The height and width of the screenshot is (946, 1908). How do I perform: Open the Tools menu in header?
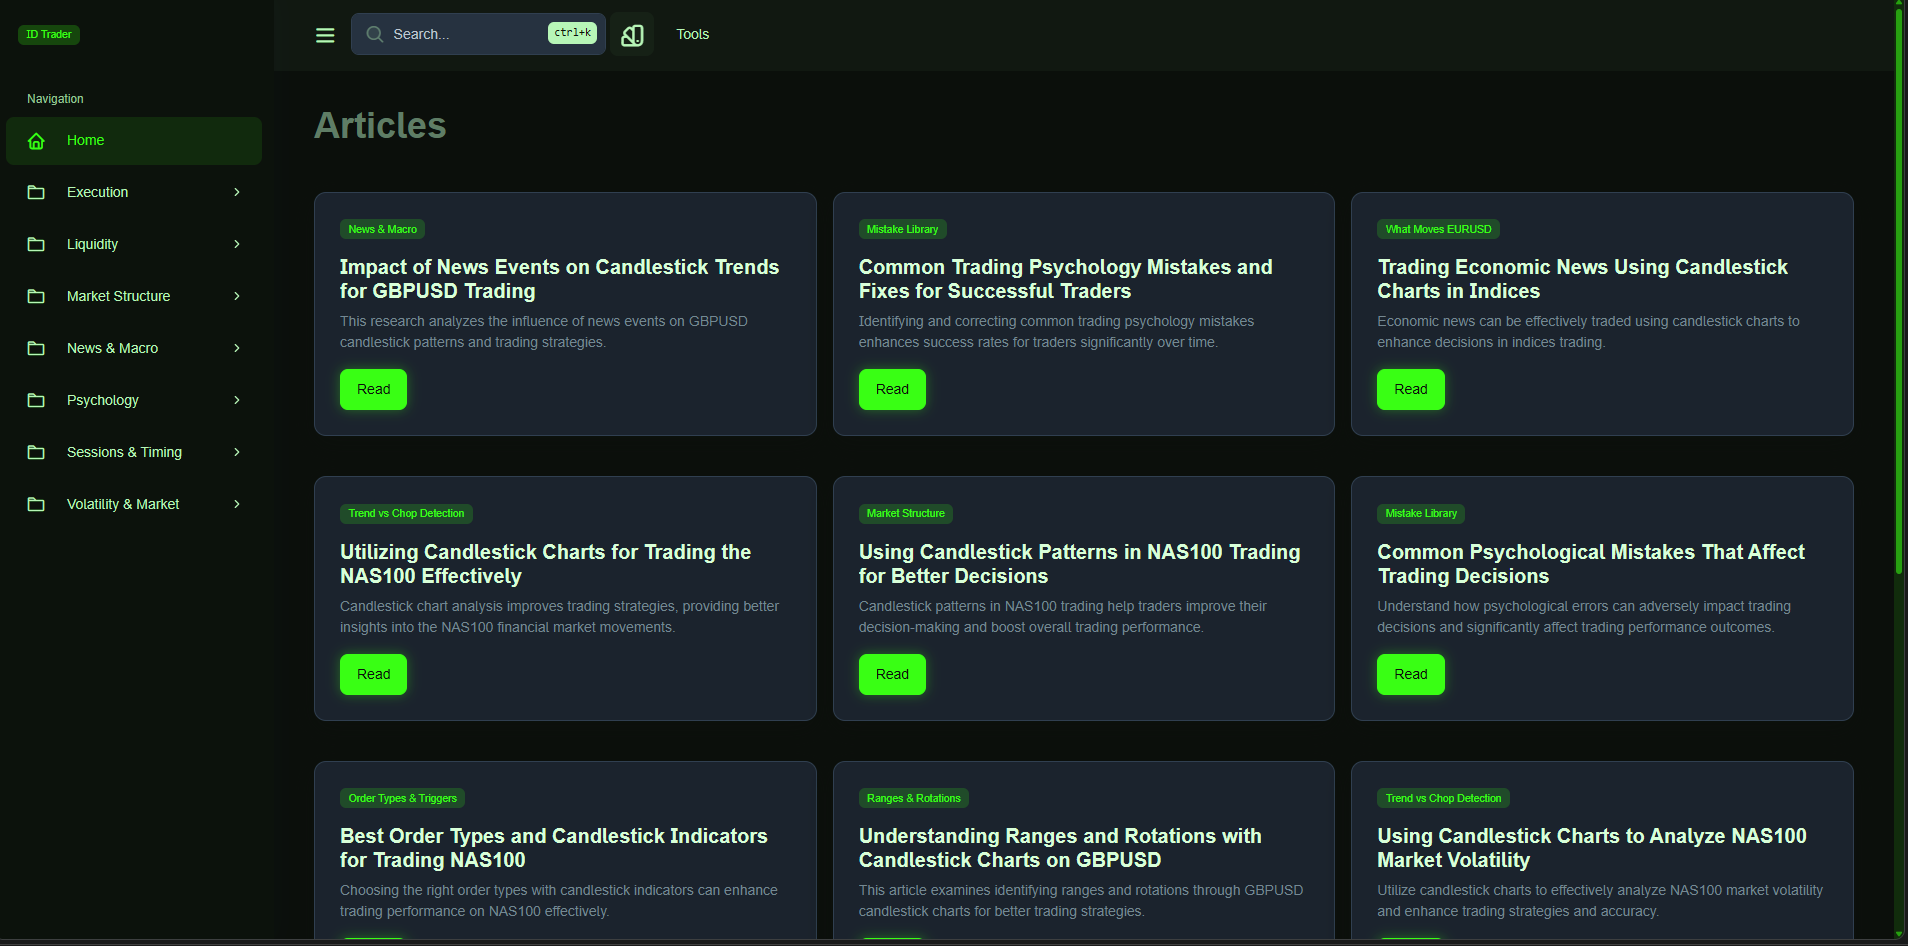coord(692,34)
